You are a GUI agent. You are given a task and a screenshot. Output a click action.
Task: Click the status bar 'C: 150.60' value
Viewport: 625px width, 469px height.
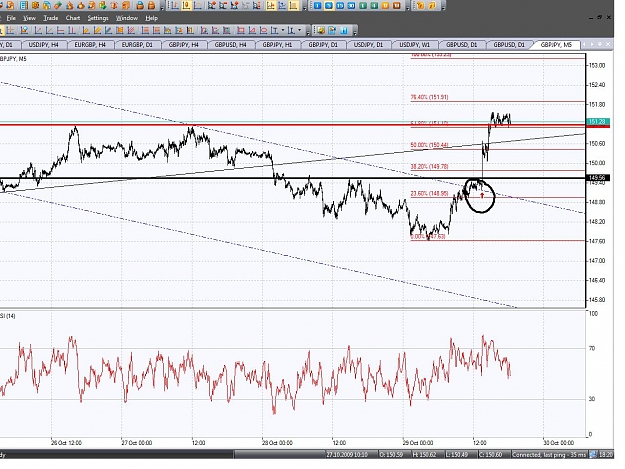491,454
